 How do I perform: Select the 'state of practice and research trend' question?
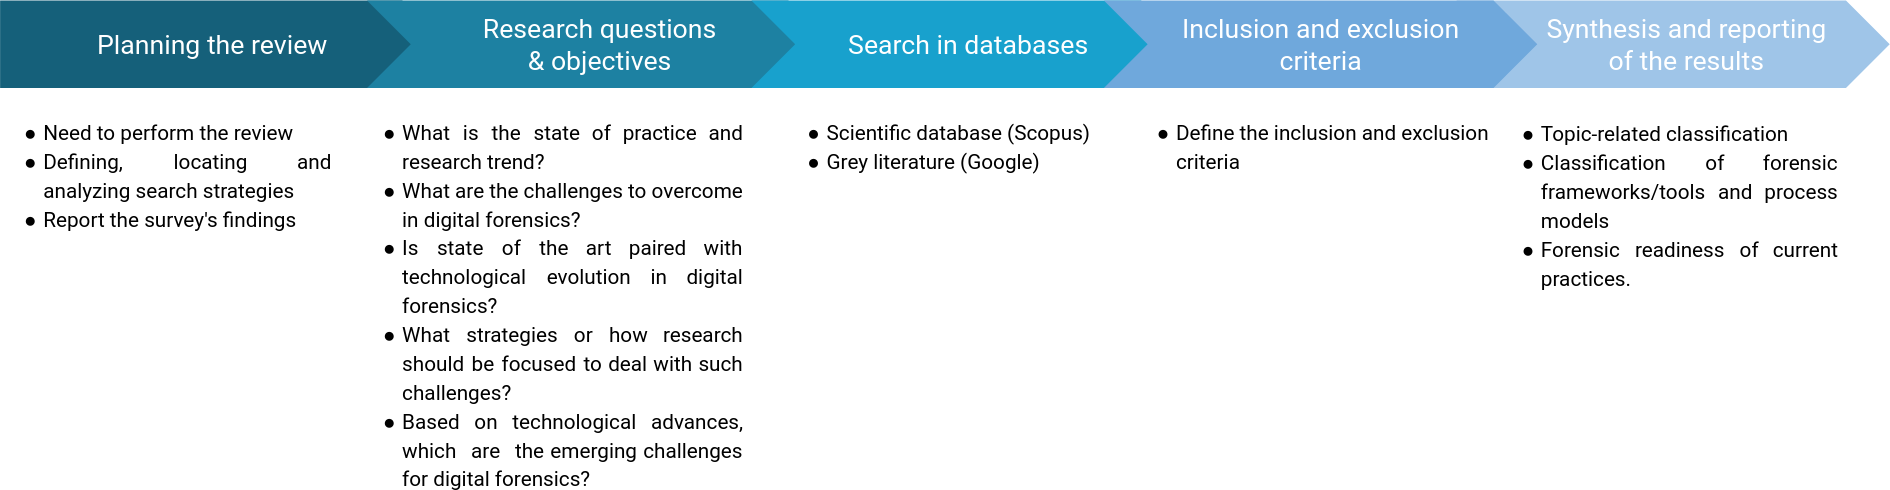571,147
